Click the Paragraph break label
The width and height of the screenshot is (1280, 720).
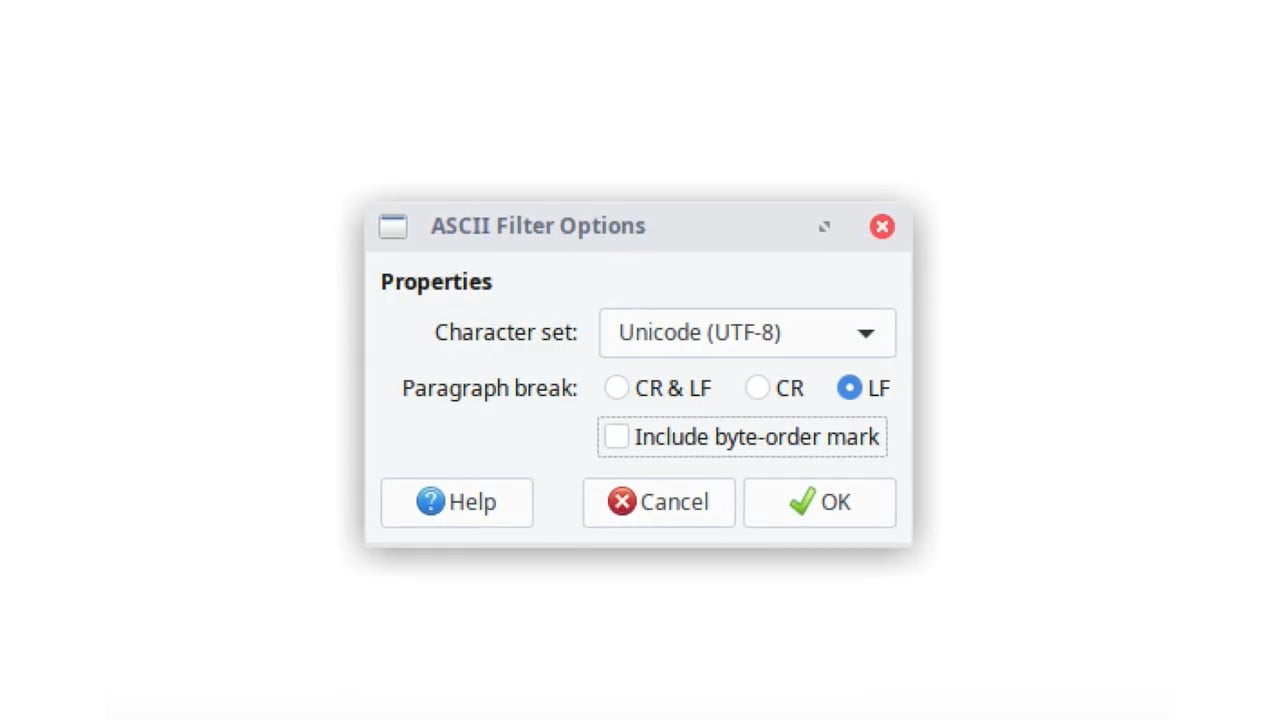tap(489, 388)
